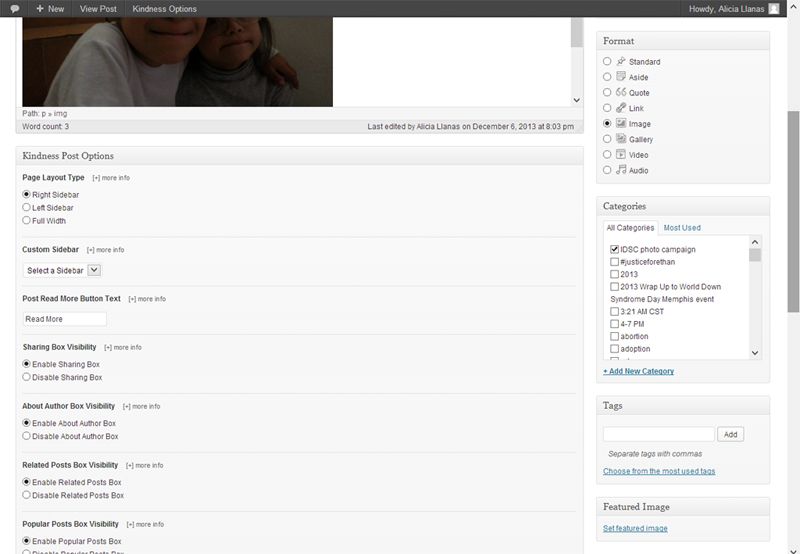This screenshot has height=554, width=800.
Task: Click the editor scroll down arrow
Action: pos(577,100)
